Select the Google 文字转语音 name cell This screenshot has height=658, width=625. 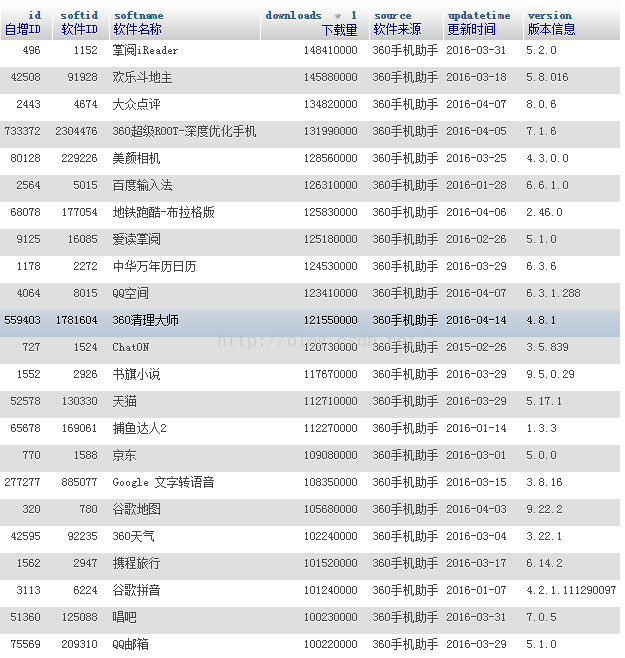tap(163, 482)
